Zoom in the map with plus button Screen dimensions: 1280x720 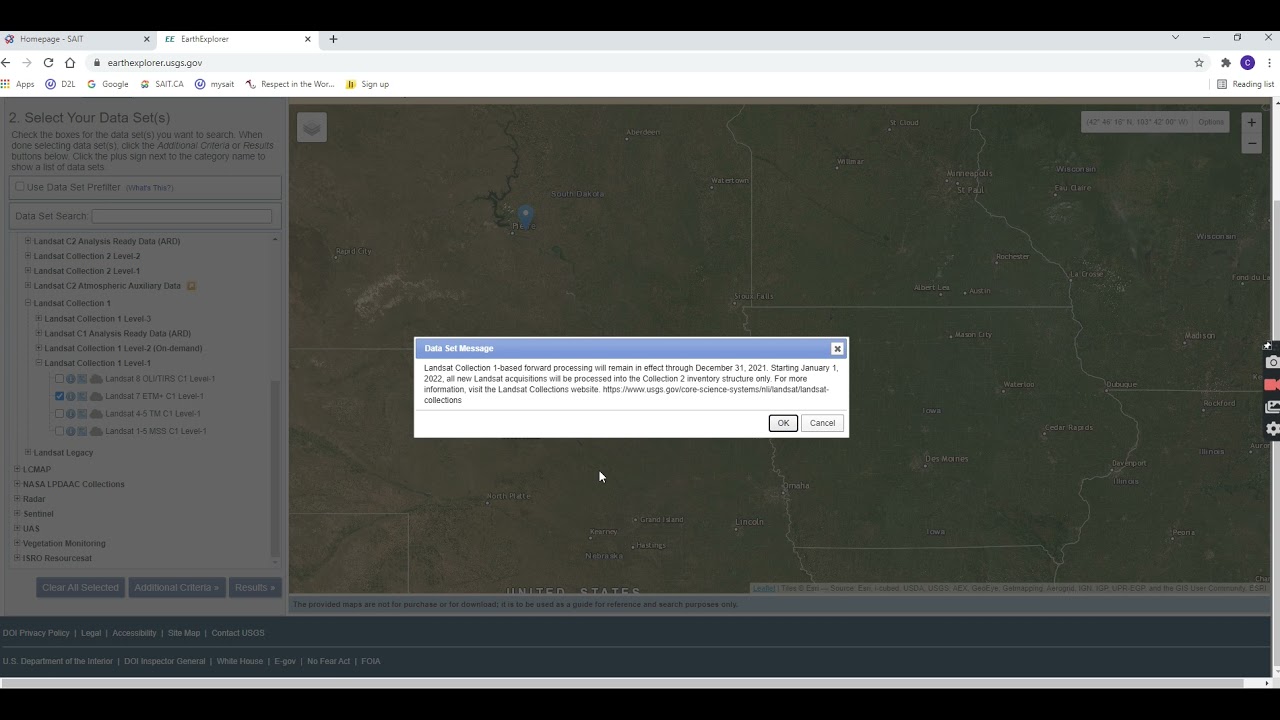(1251, 122)
